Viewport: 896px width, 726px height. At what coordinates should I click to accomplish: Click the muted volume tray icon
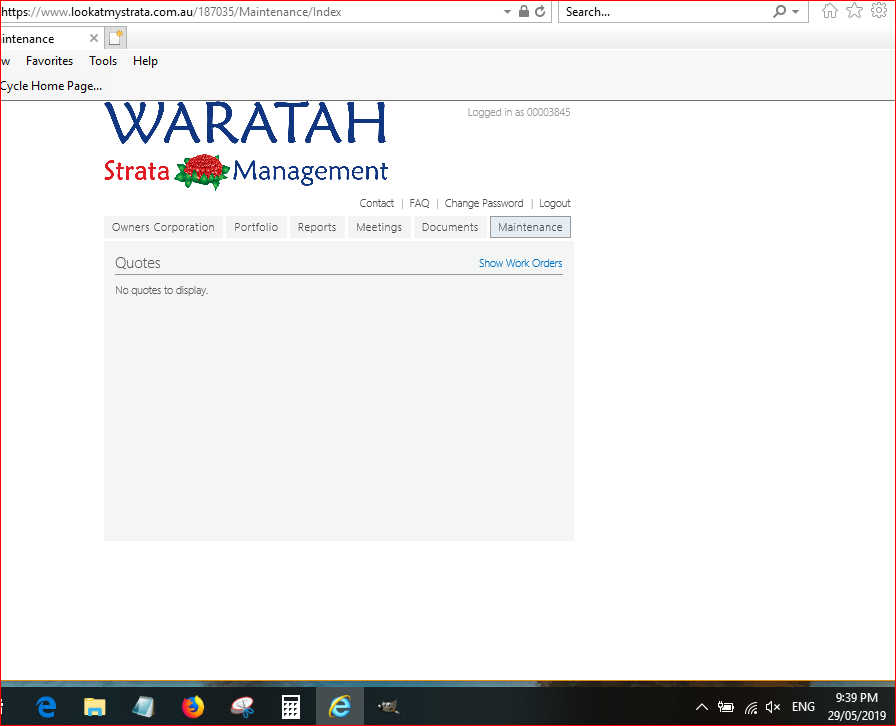point(773,707)
